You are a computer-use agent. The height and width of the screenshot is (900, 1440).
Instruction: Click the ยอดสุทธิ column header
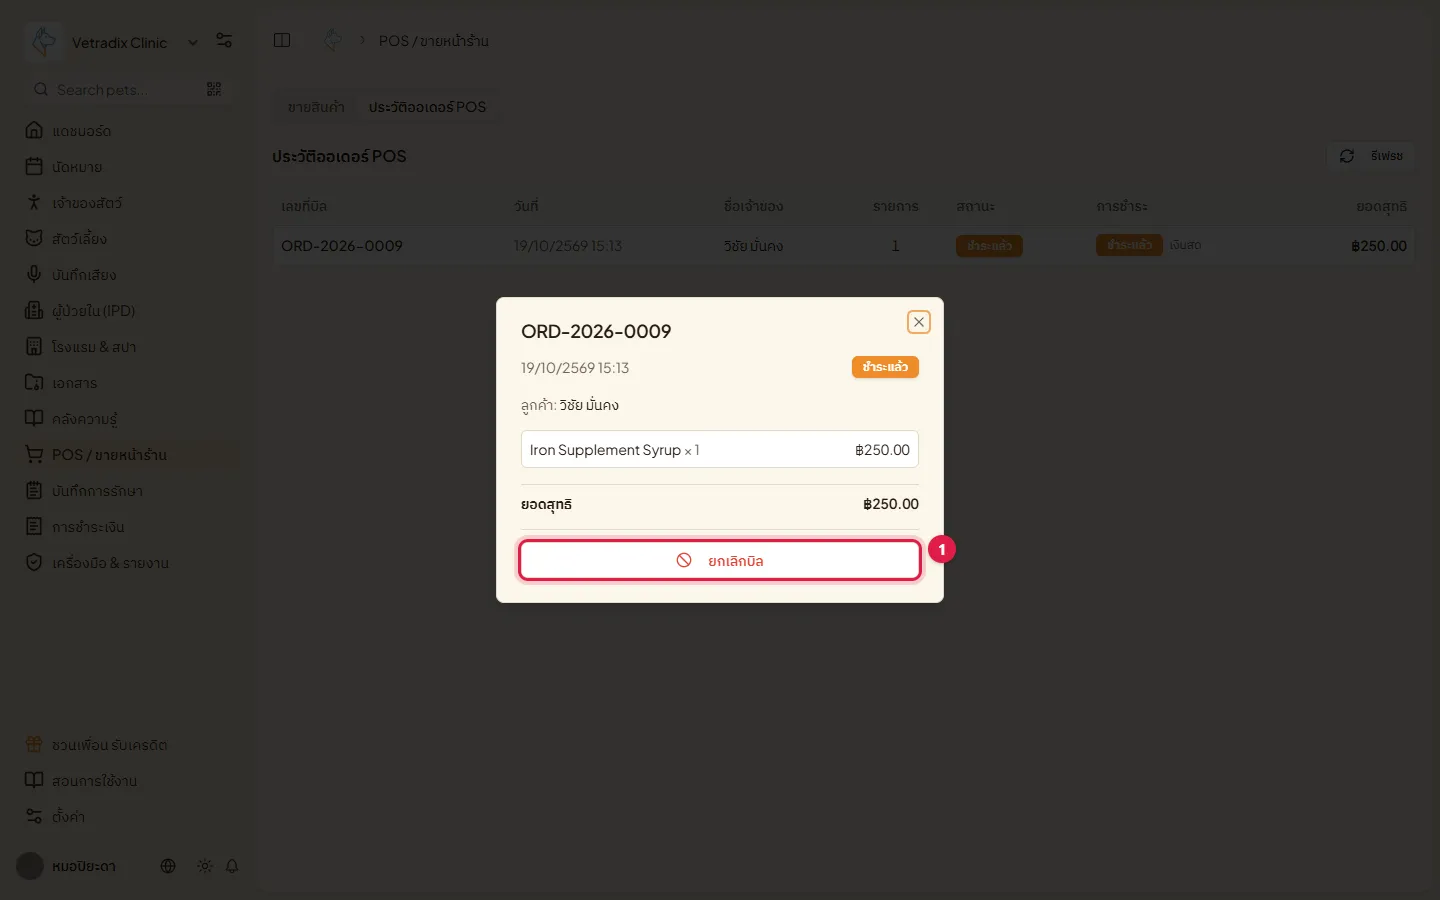(x=1381, y=206)
